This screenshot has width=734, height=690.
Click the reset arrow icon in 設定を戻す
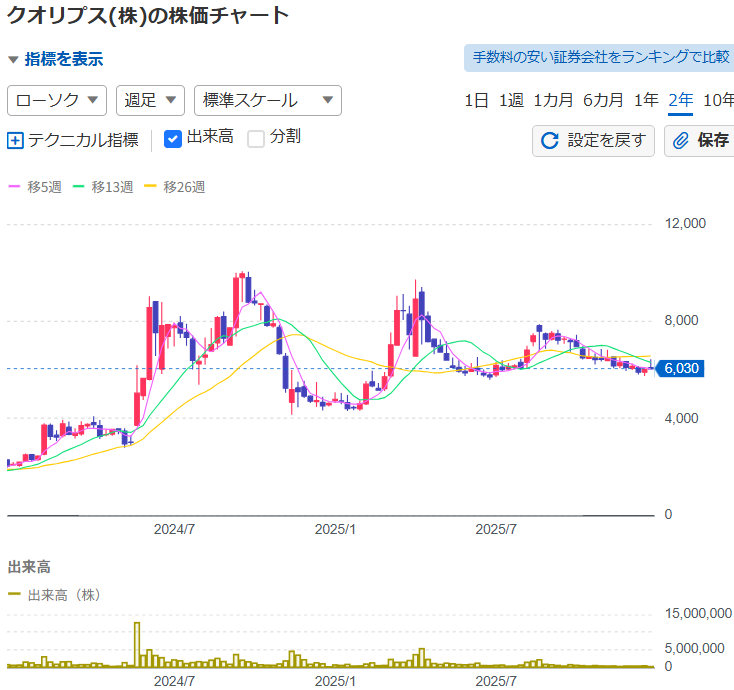point(549,140)
